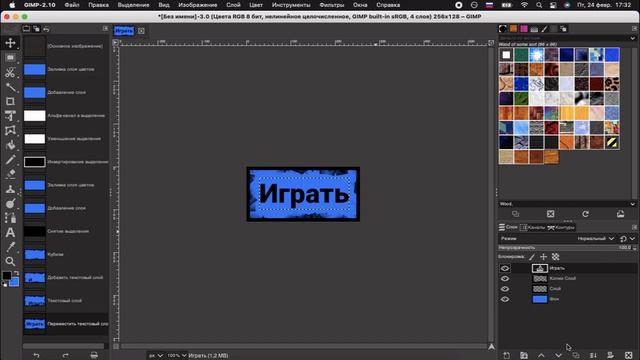Viewport: 640px width, 360px height.
Task: Jump to Инвертирование выделения history step
Action: tap(65, 162)
